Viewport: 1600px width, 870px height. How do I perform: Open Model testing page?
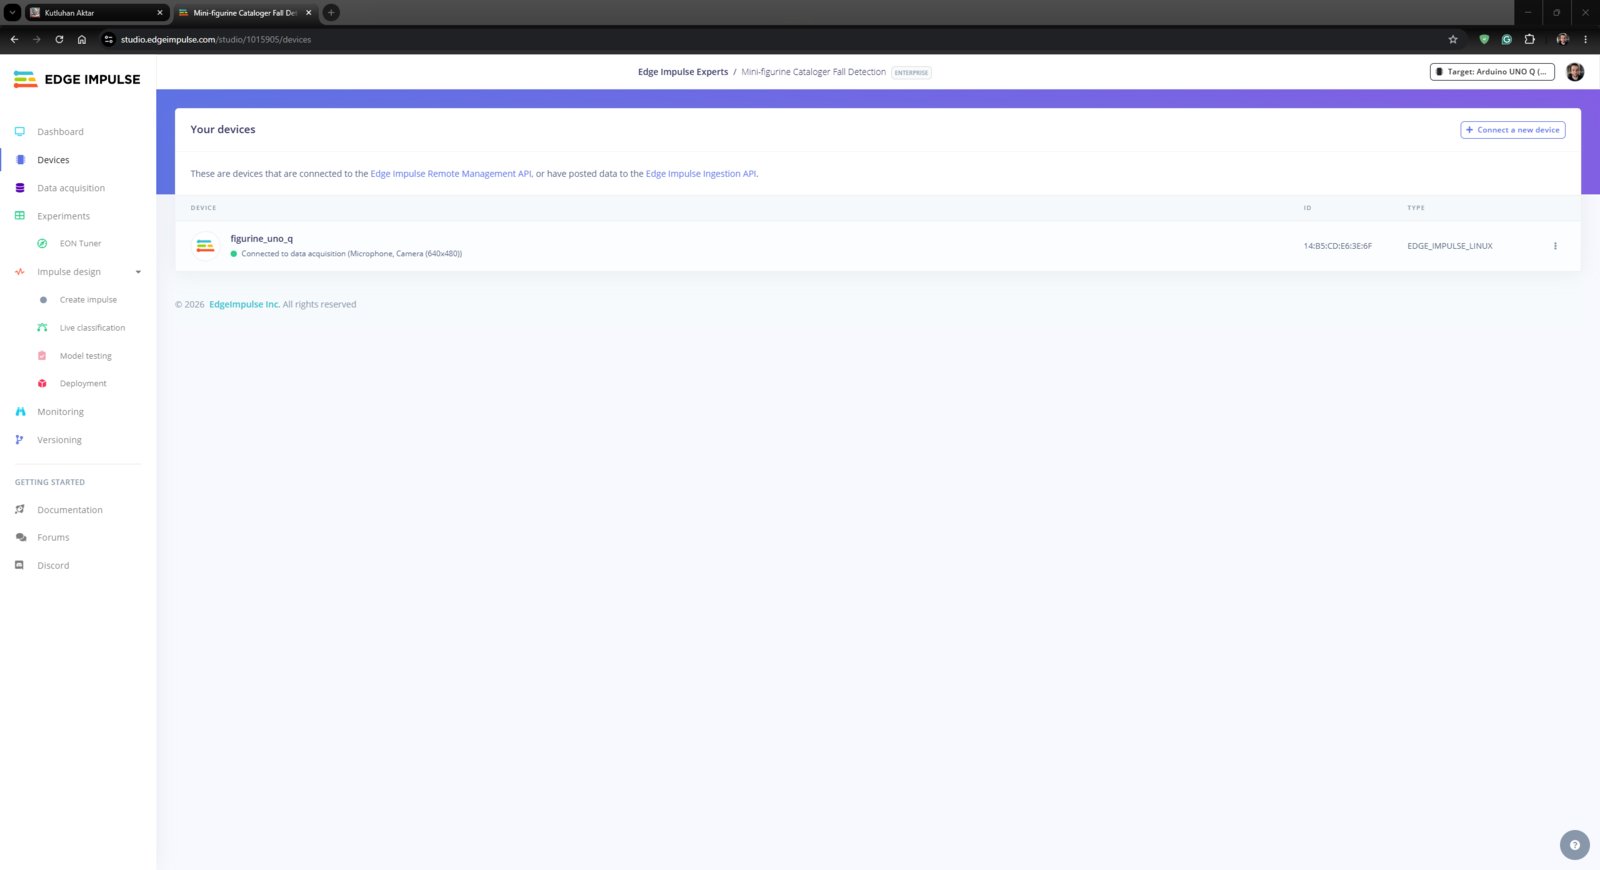coord(85,356)
